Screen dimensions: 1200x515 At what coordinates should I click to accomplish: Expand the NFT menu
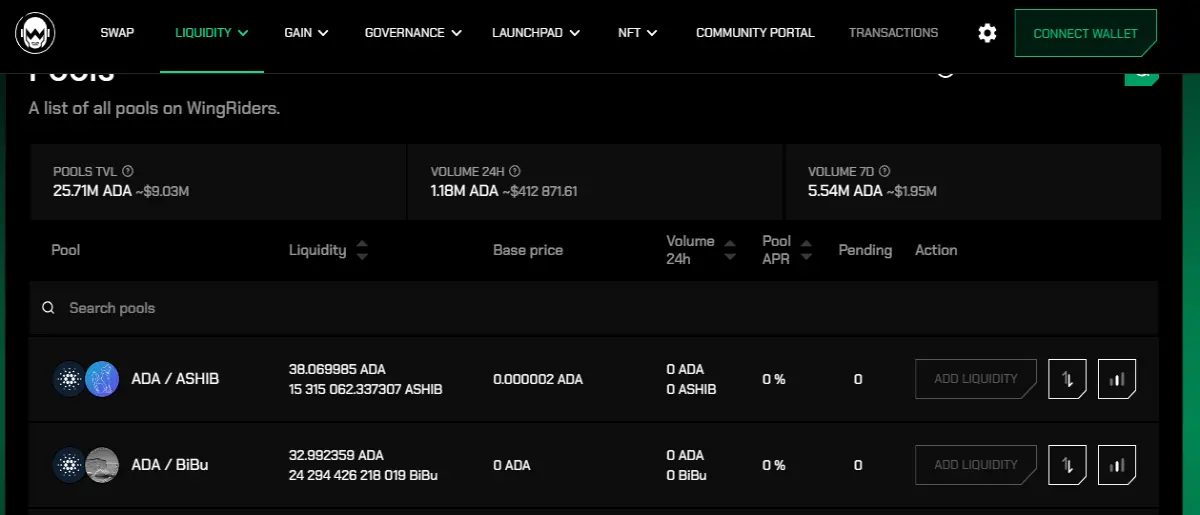coord(637,33)
